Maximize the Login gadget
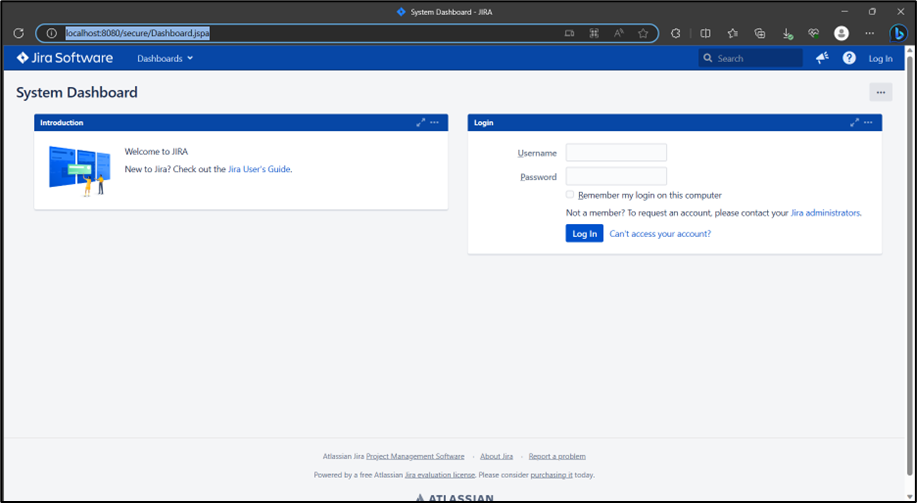 [x=854, y=122]
